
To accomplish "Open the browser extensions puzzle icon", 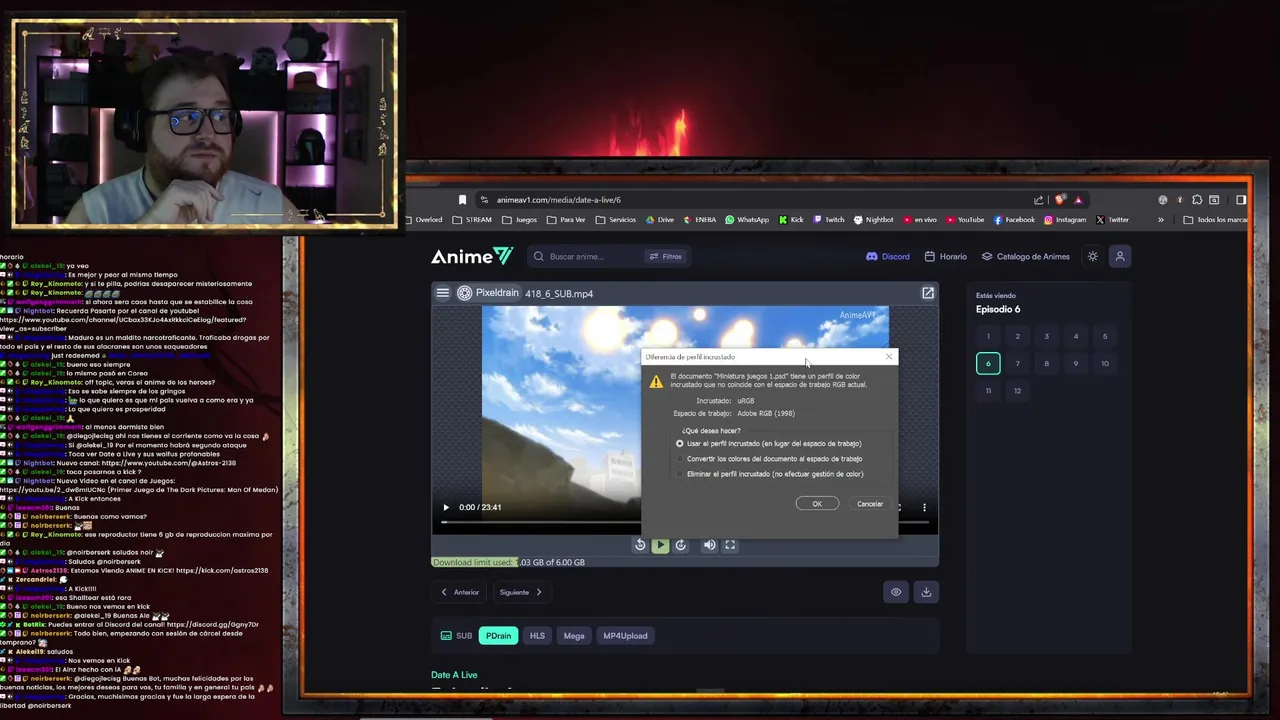I will [1197, 199].
